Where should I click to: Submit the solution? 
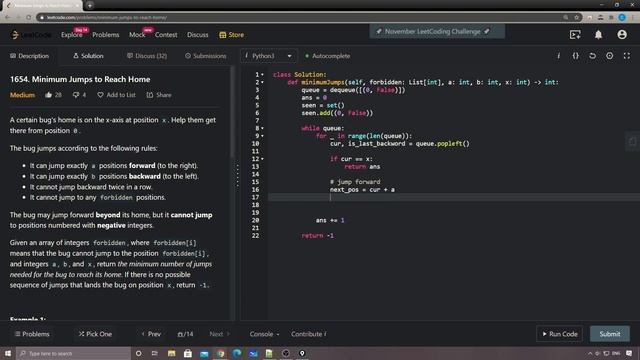click(610, 334)
